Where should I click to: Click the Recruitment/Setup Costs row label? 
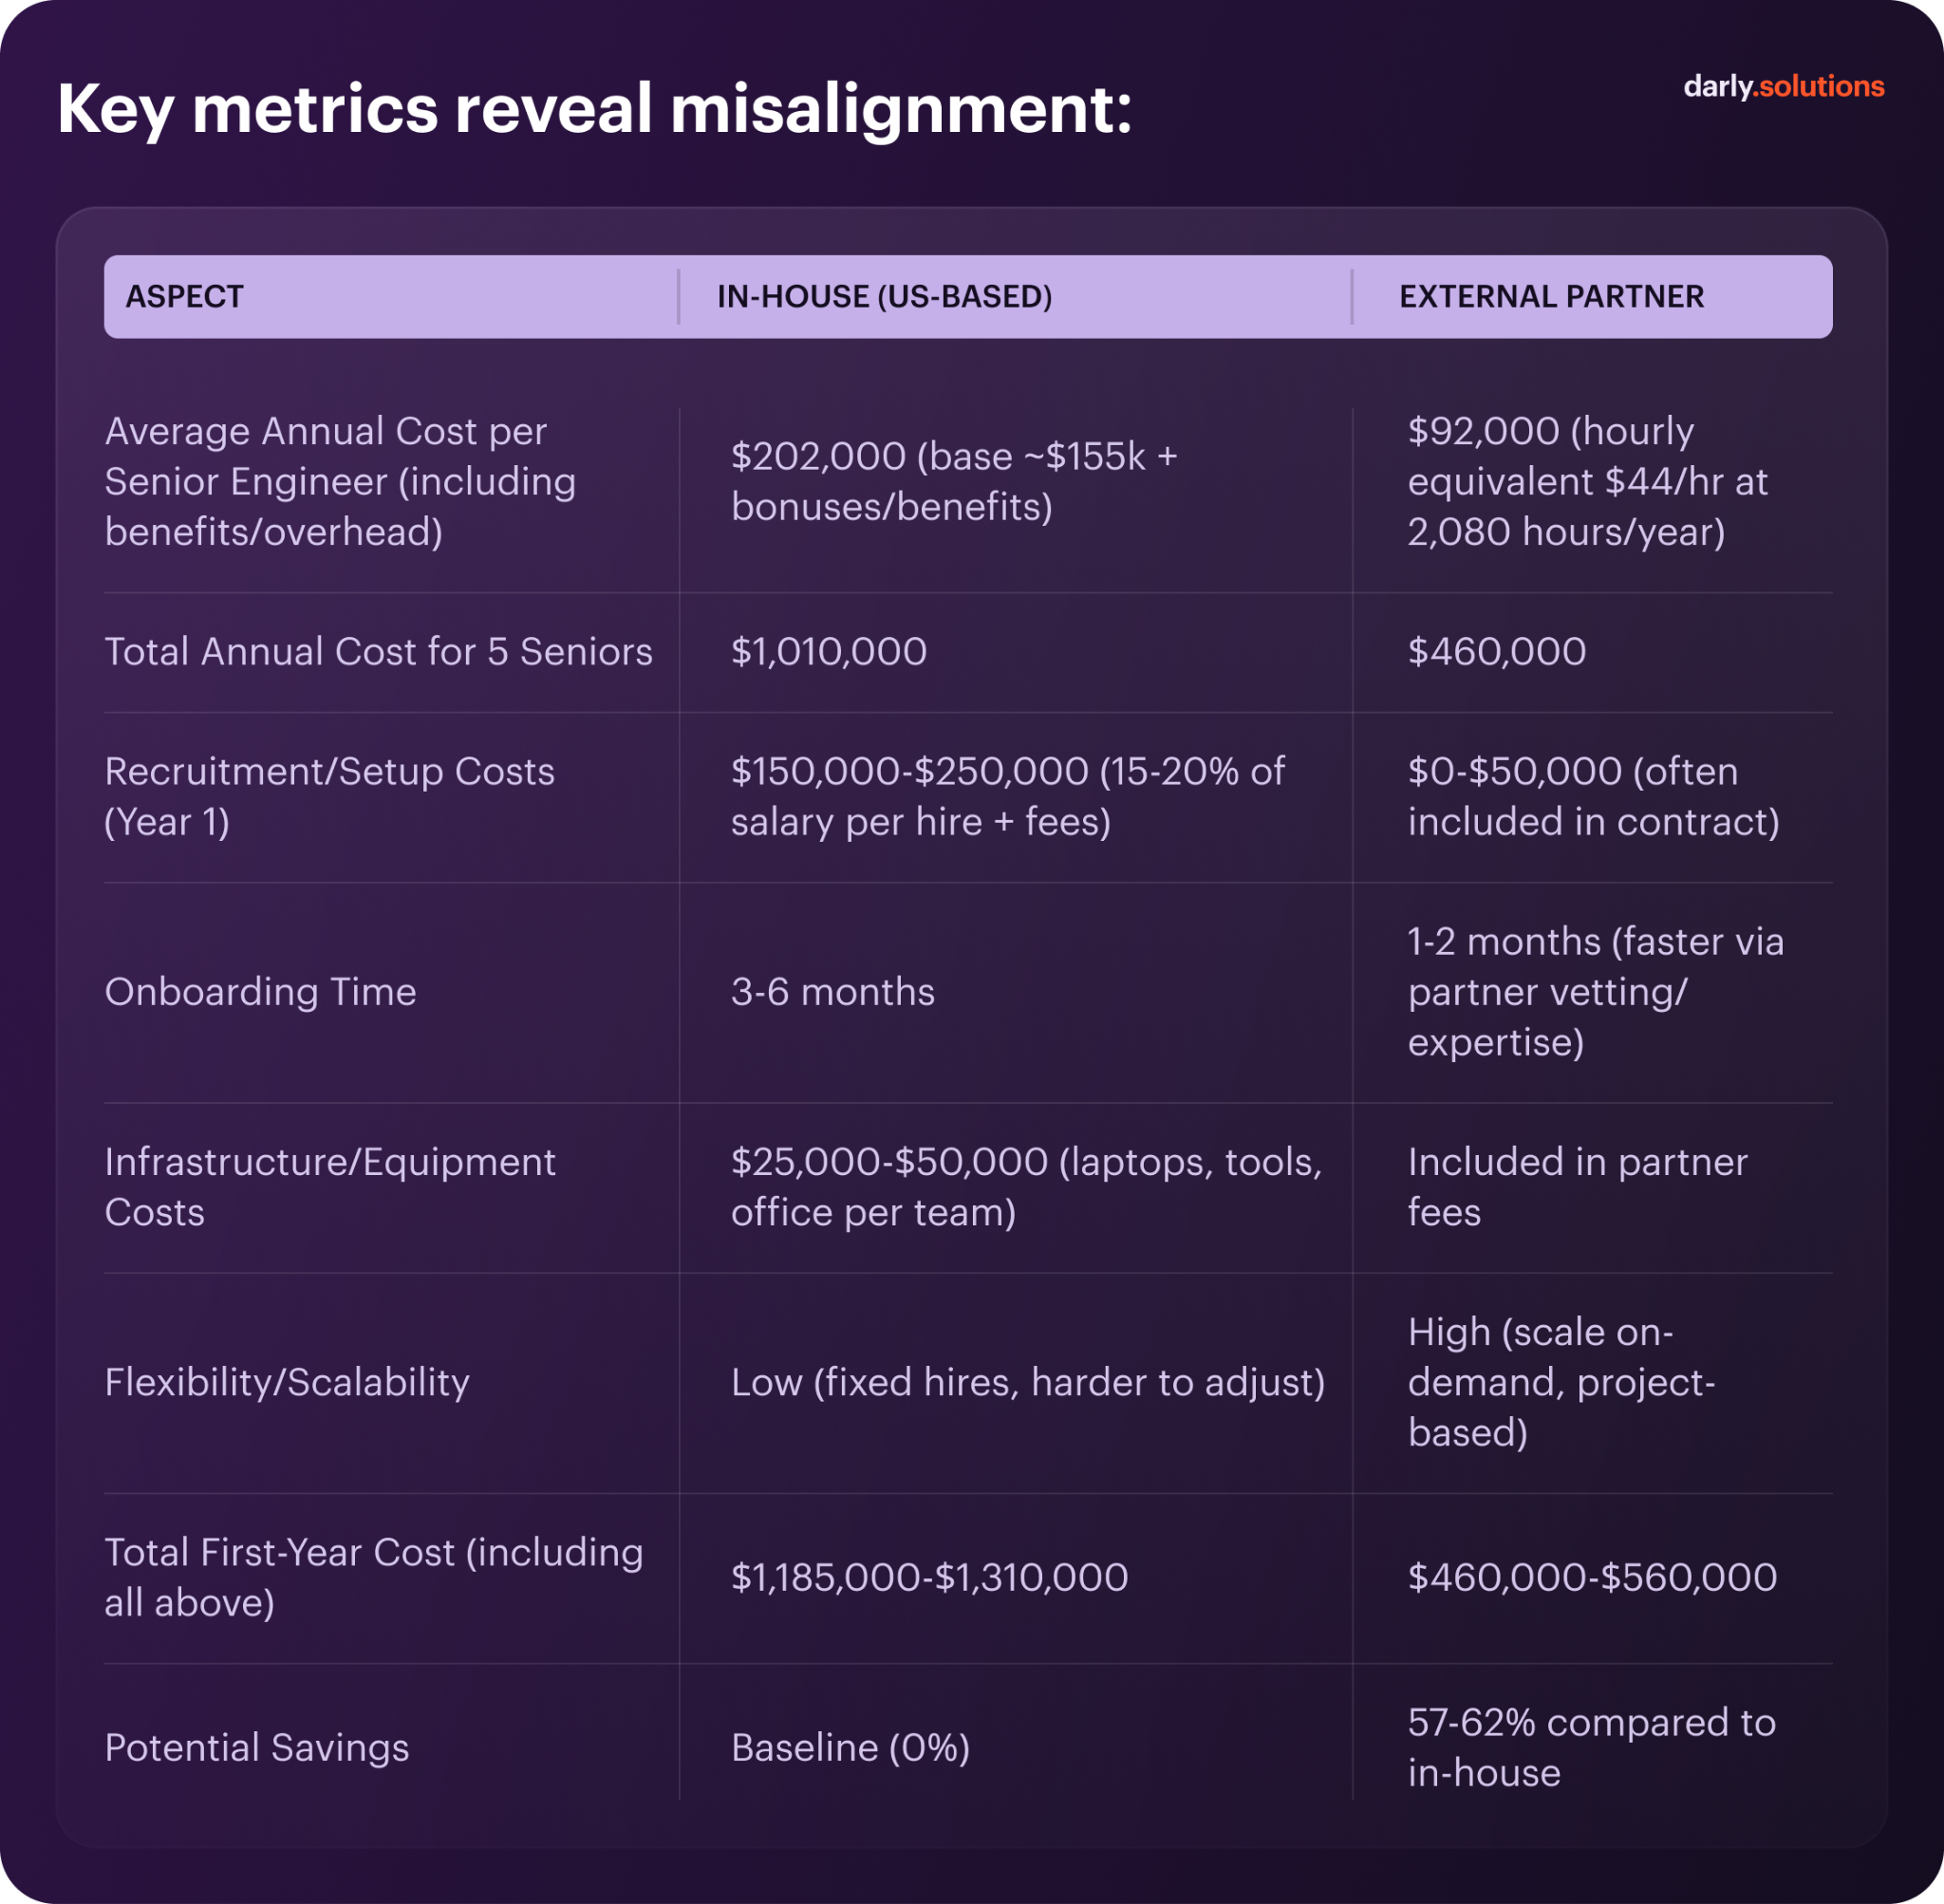coord(329,797)
